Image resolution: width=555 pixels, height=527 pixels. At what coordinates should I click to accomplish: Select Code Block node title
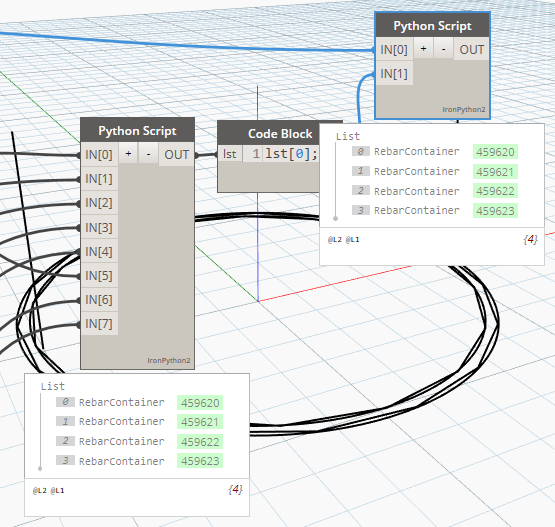(x=280, y=133)
